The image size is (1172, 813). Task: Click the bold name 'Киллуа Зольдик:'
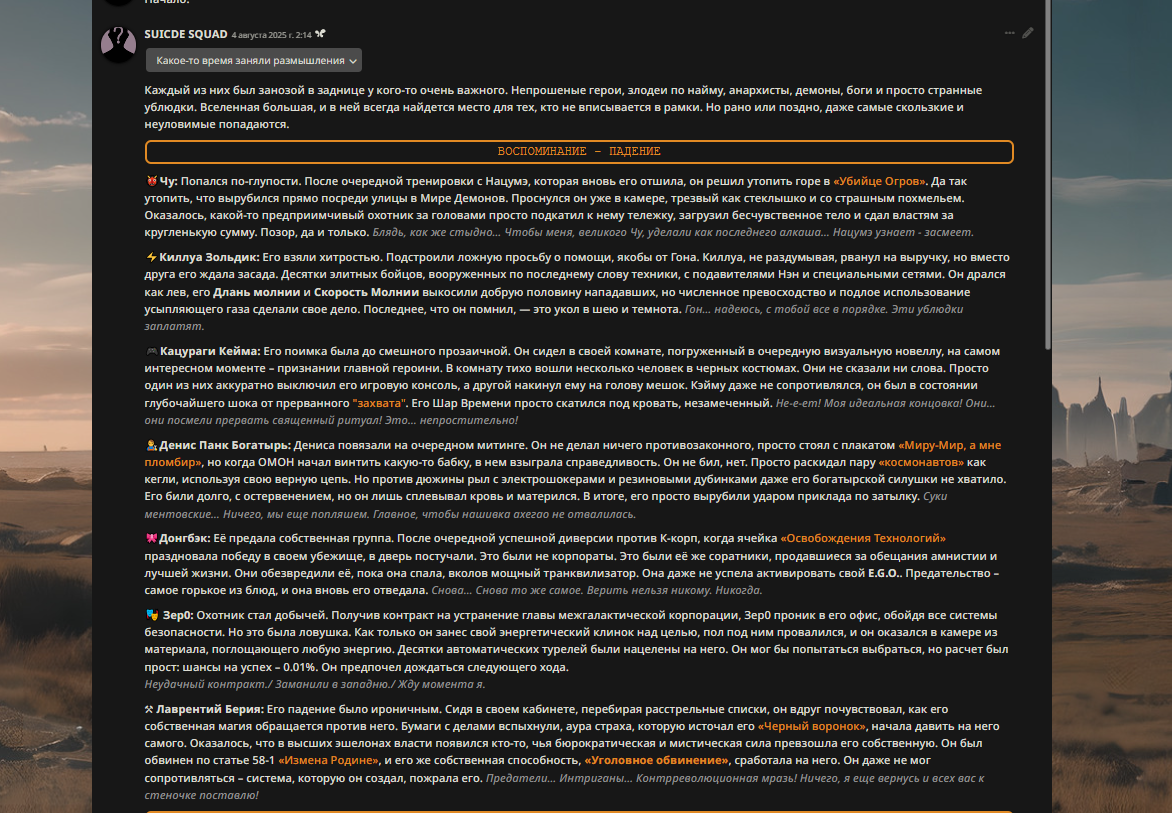pos(209,257)
